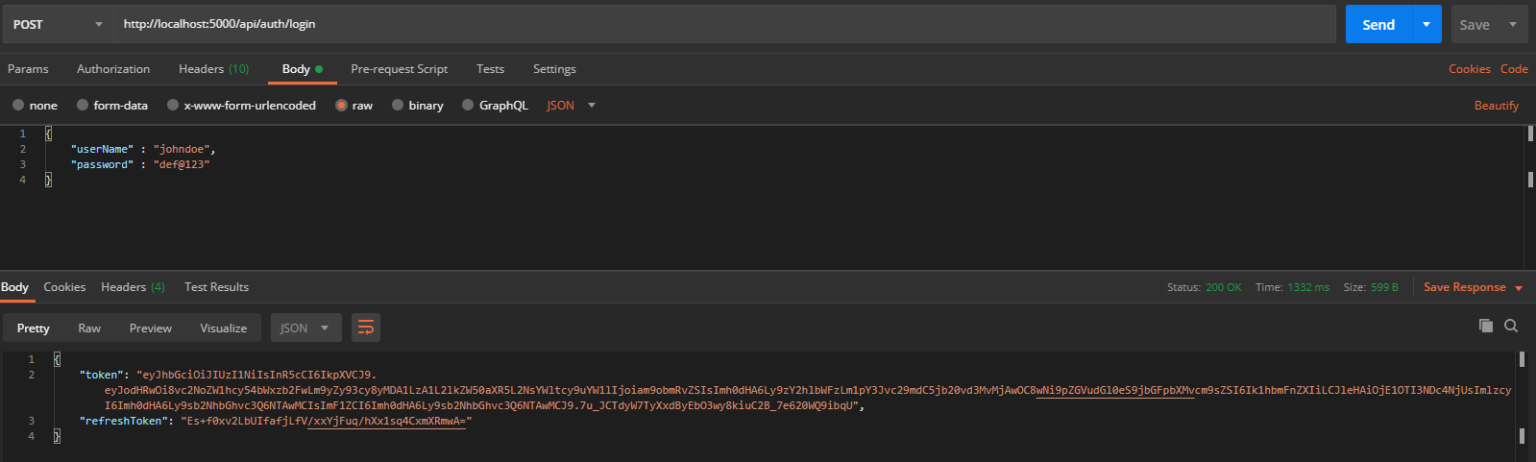Select the x-www-form-urlencoded radio button
The image size is (1536, 462).
(x=174, y=105)
